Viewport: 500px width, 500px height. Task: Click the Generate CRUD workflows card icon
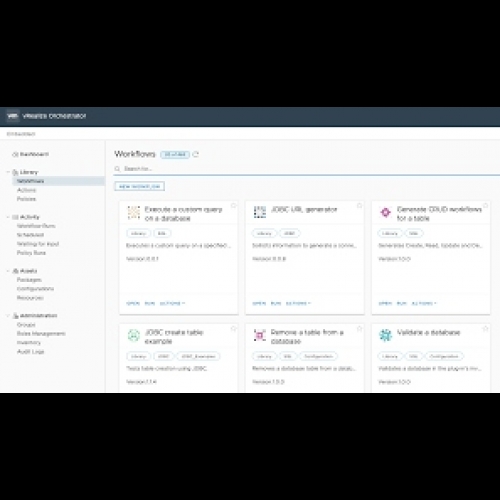[x=386, y=212]
